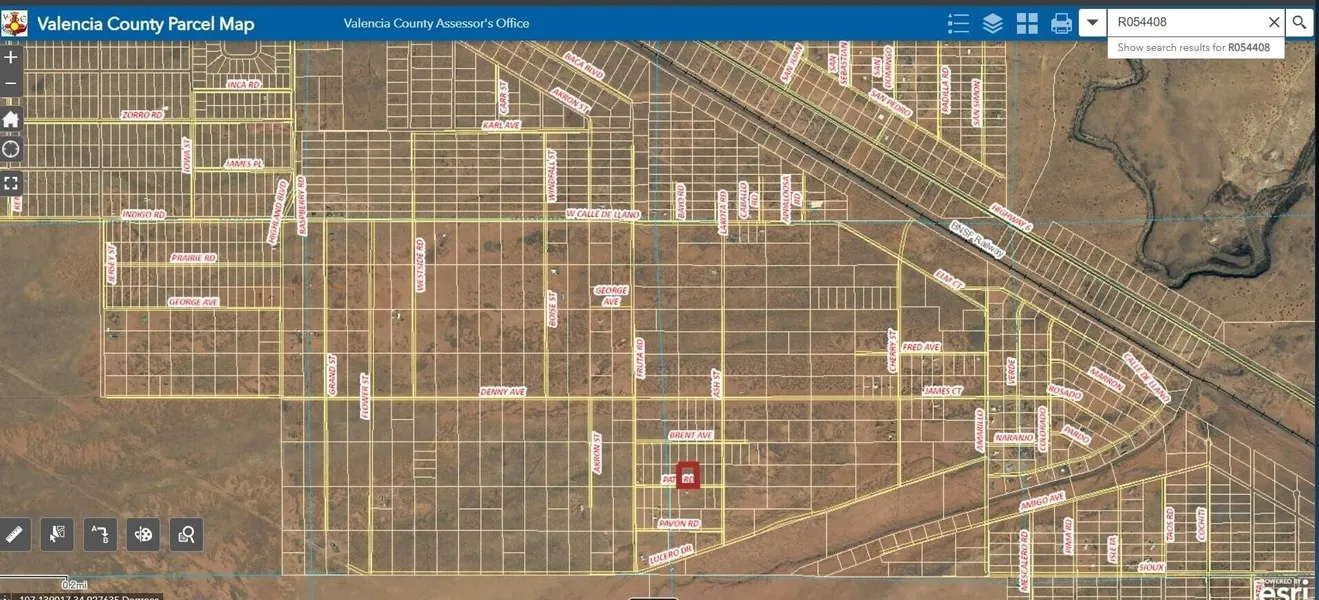The height and width of the screenshot is (600, 1319).
Task: Open the Layer List panel
Action: click(x=992, y=23)
